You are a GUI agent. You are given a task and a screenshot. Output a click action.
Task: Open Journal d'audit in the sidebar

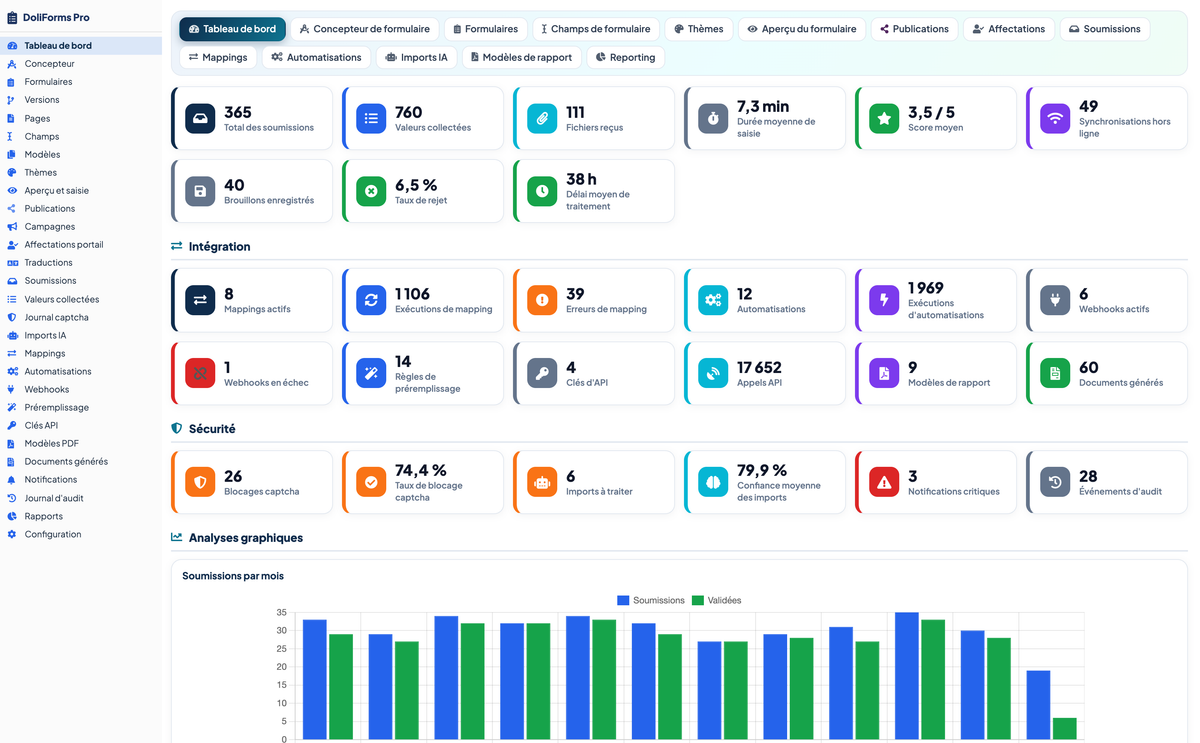coord(81,498)
